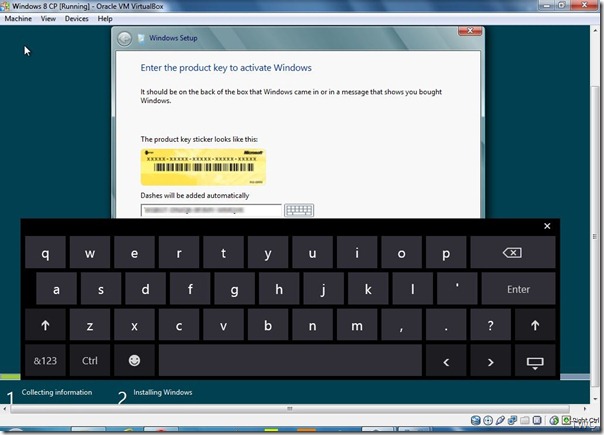Image resolution: width=604 pixels, height=435 pixels.
Task: Tap the r key on the touch keyboard
Action: pos(179,253)
